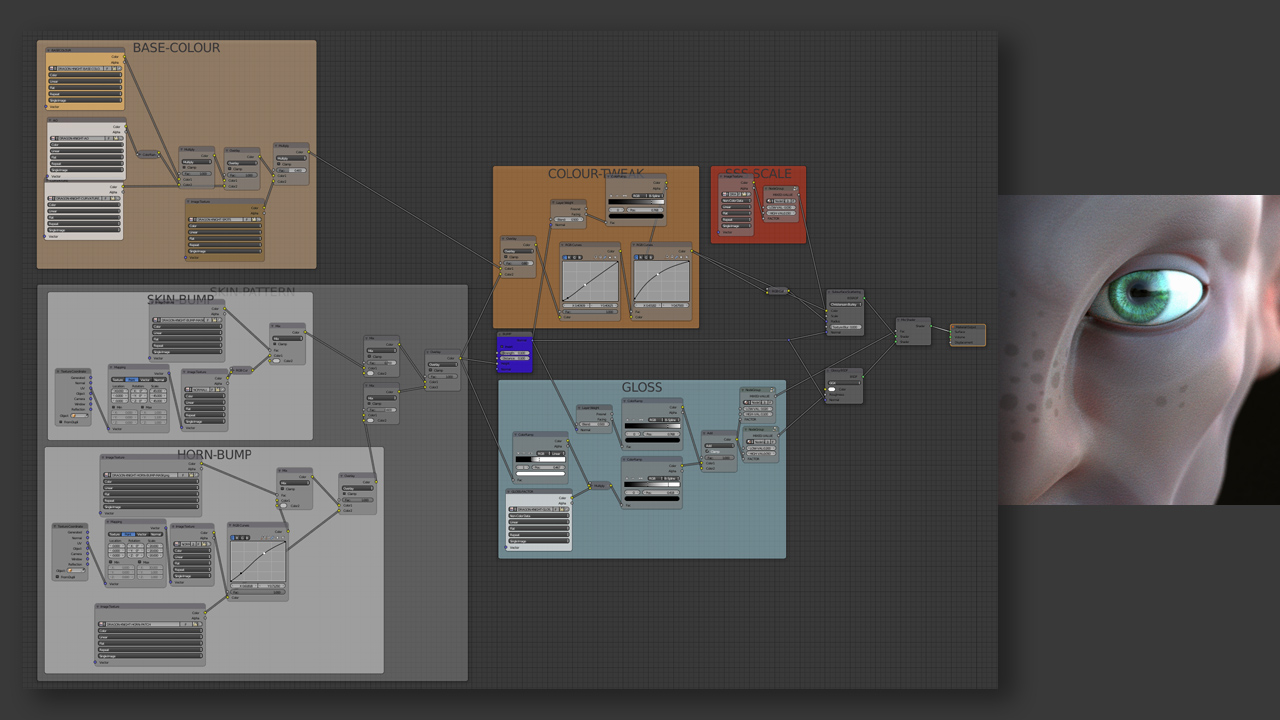Toggle From Dupli in HORN-BUMP Texture Coordinate
Screen dimensions: 1280x720
(x=58, y=577)
